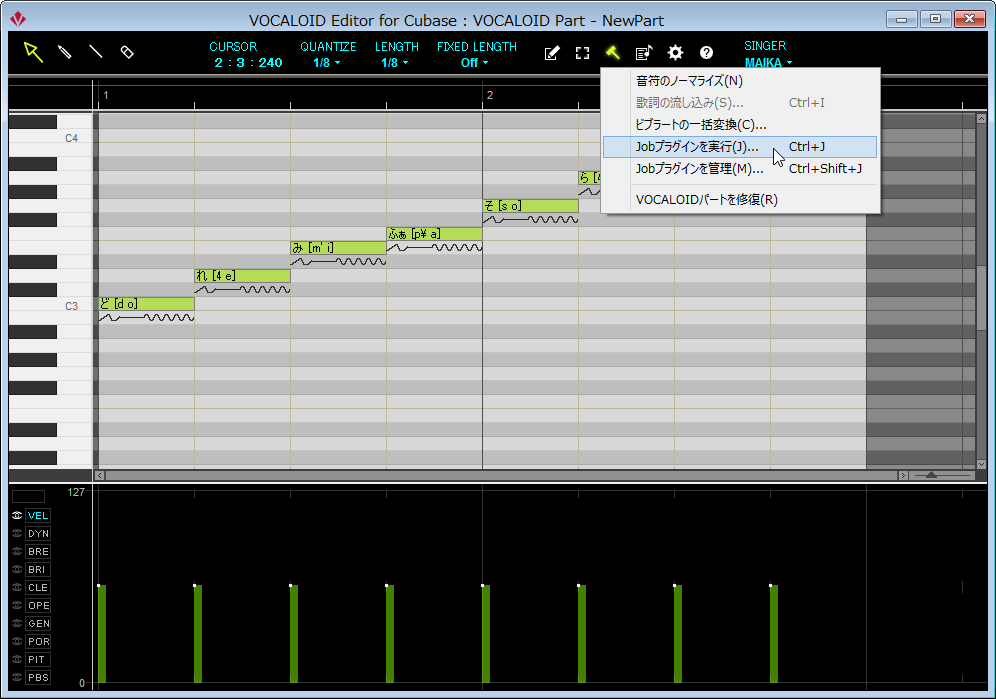
Task: Open the gear settings icon
Action: coord(675,53)
